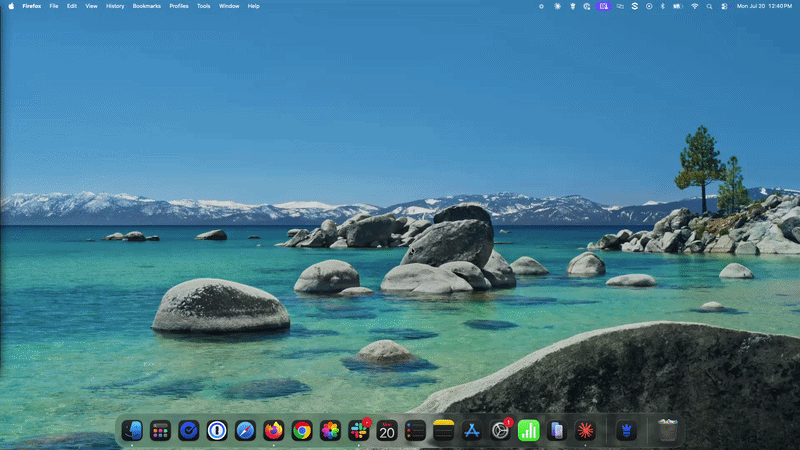Open Finder from the Dock
The height and width of the screenshot is (450, 800).
132,431
